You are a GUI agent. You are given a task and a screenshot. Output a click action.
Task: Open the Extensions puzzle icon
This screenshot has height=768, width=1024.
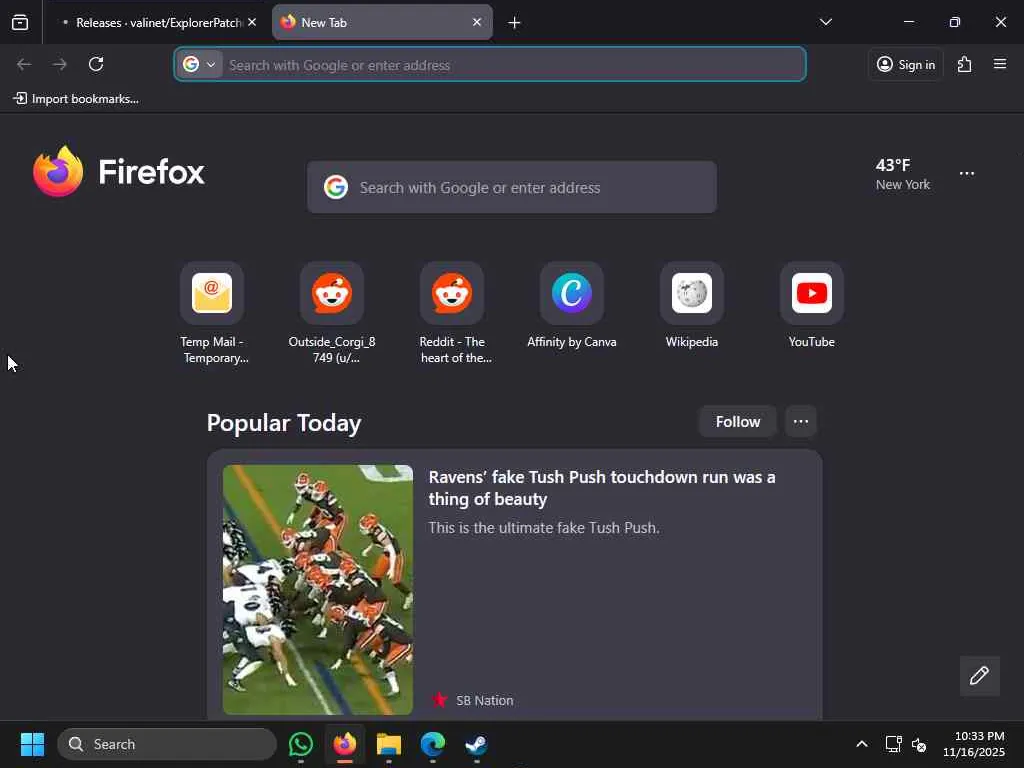[964, 64]
